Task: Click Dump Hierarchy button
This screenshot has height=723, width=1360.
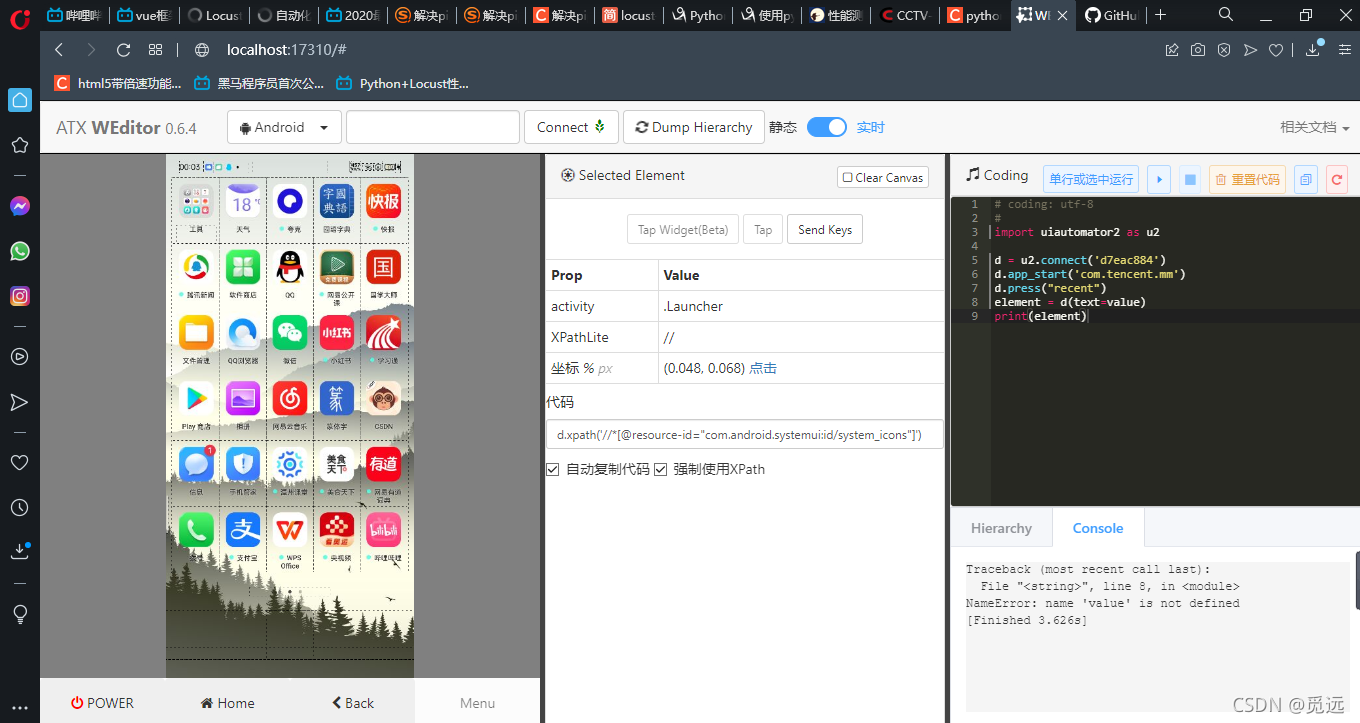Action: point(694,127)
